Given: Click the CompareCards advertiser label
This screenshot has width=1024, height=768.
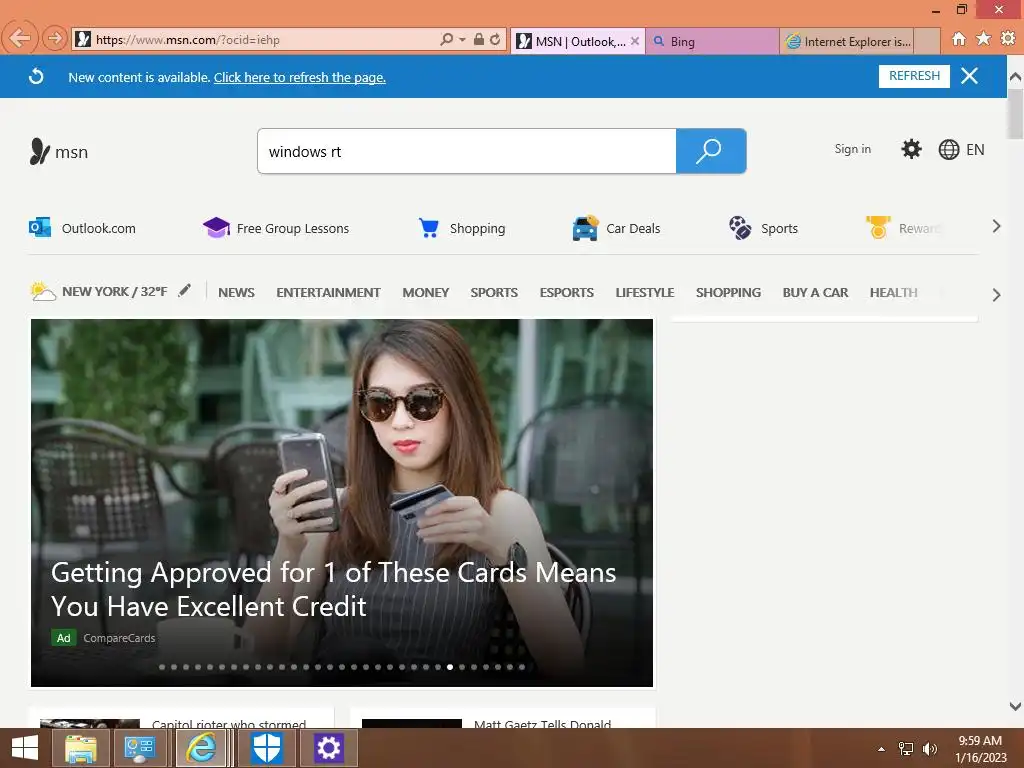Looking at the screenshot, I should [119, 638].
